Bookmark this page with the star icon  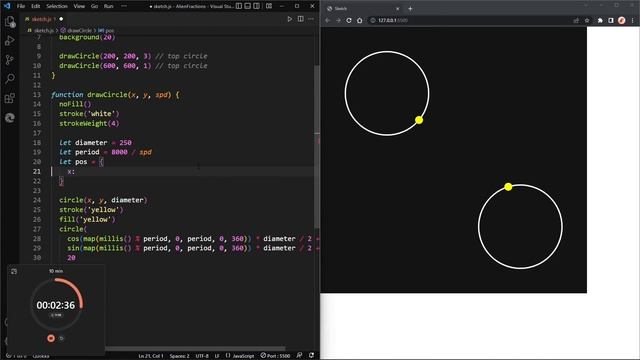coord(587,20)
